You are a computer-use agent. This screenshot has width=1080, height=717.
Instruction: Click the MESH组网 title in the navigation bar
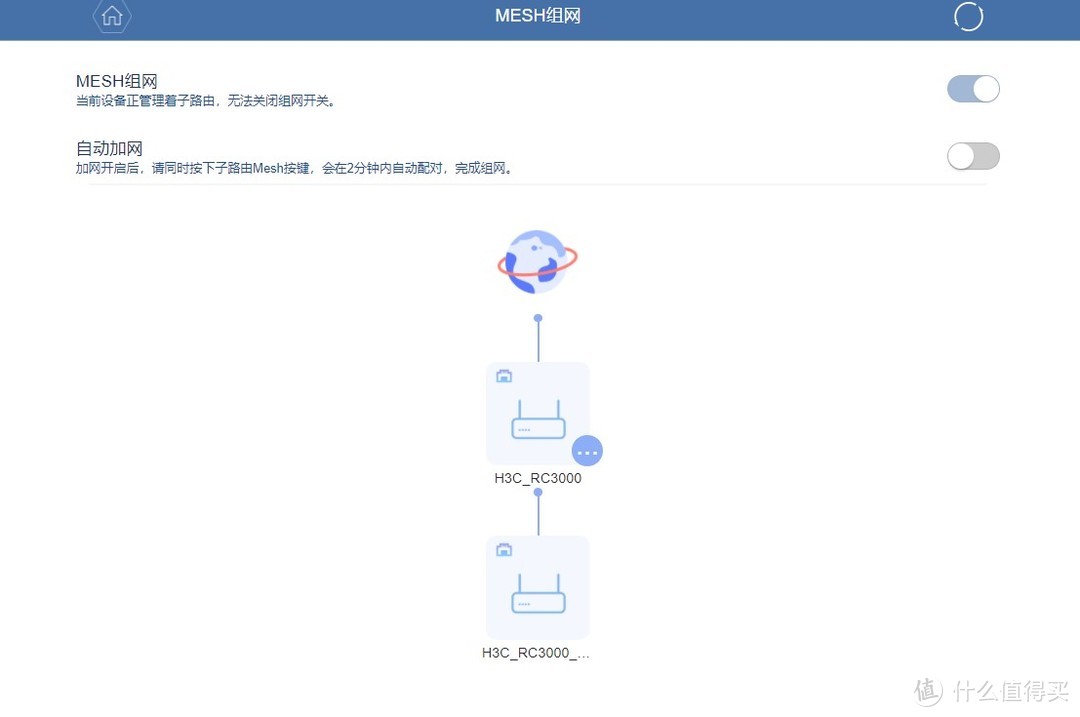tap(537, 15)
